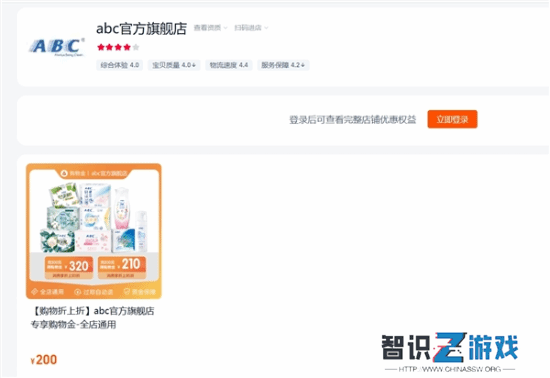Image resolution: width=550 pixels, height=378 pixels.
Task: Click the 立即登录 button
Action: pos(452,119)
